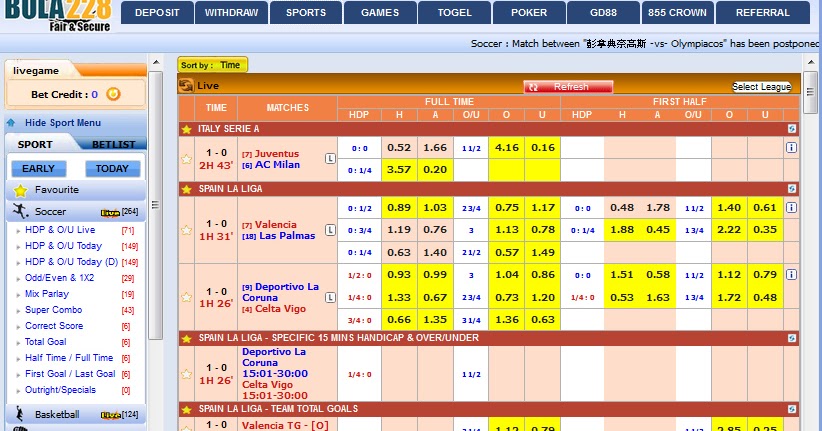Screen dimensions: 822x431
Task: Switch to the BETLIST tab
Action: 113,144
